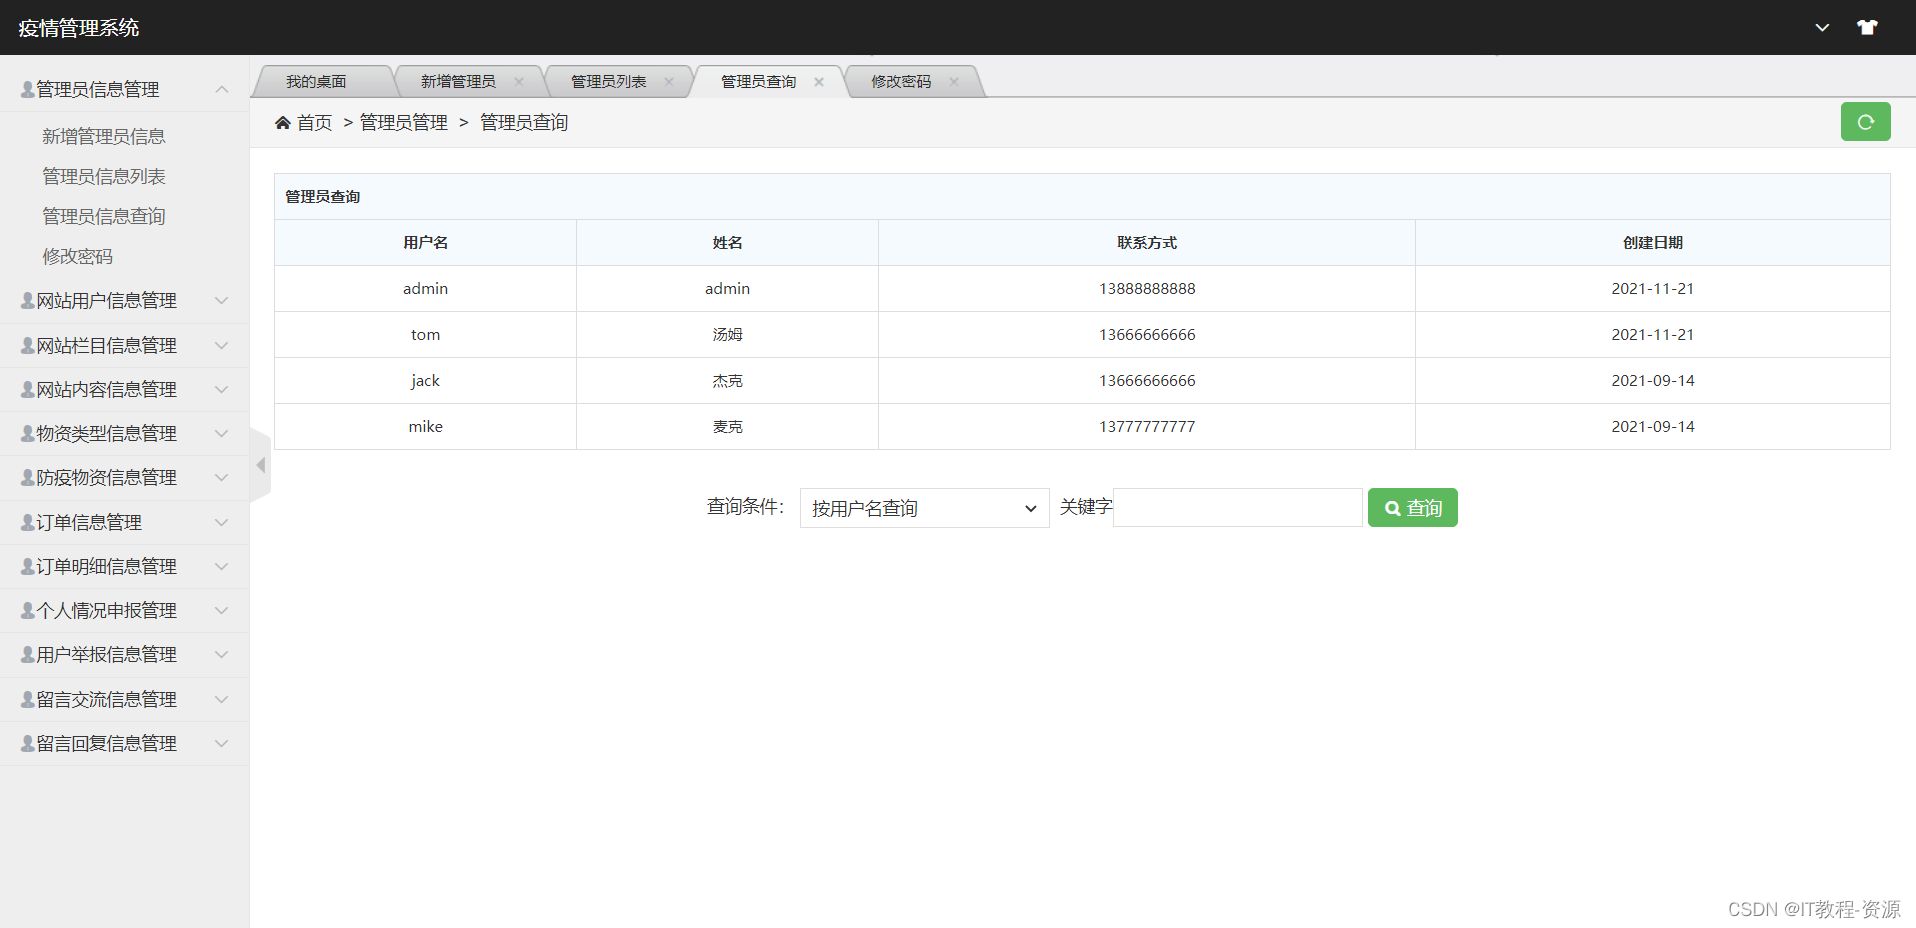Click user icon beside 网站内容信息管理
The height and width of the screenshot is (928, 1916).
[28, 389]
